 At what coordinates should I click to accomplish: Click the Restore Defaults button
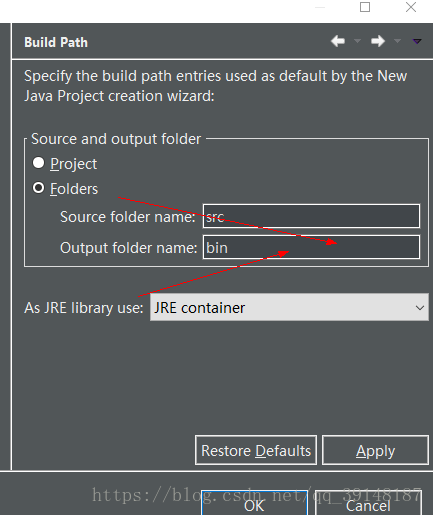click(256, 450)
